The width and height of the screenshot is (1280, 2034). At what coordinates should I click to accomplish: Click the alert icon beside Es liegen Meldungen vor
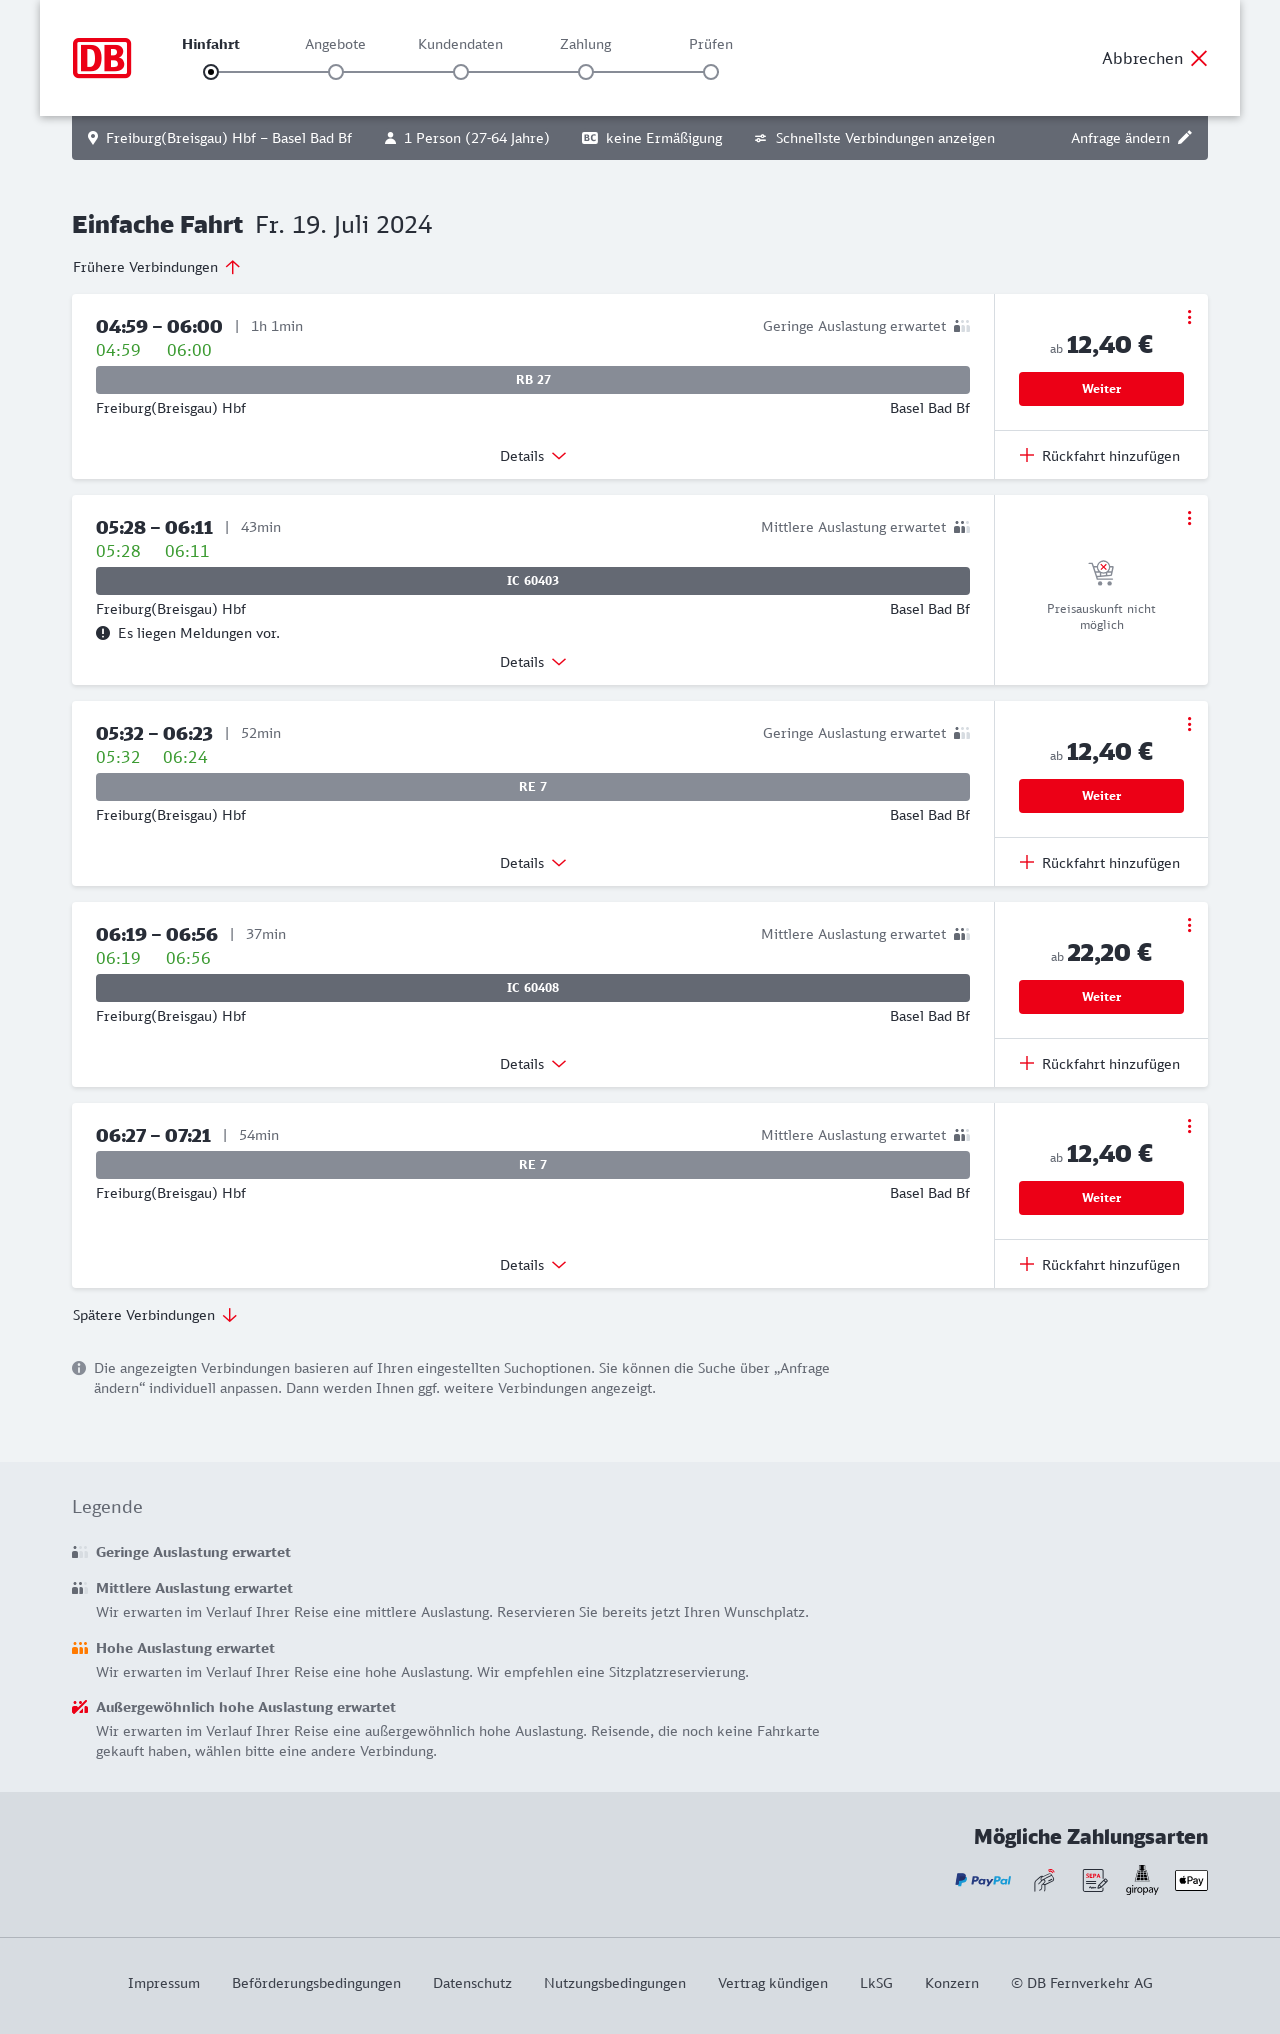[x=103, y=633]
